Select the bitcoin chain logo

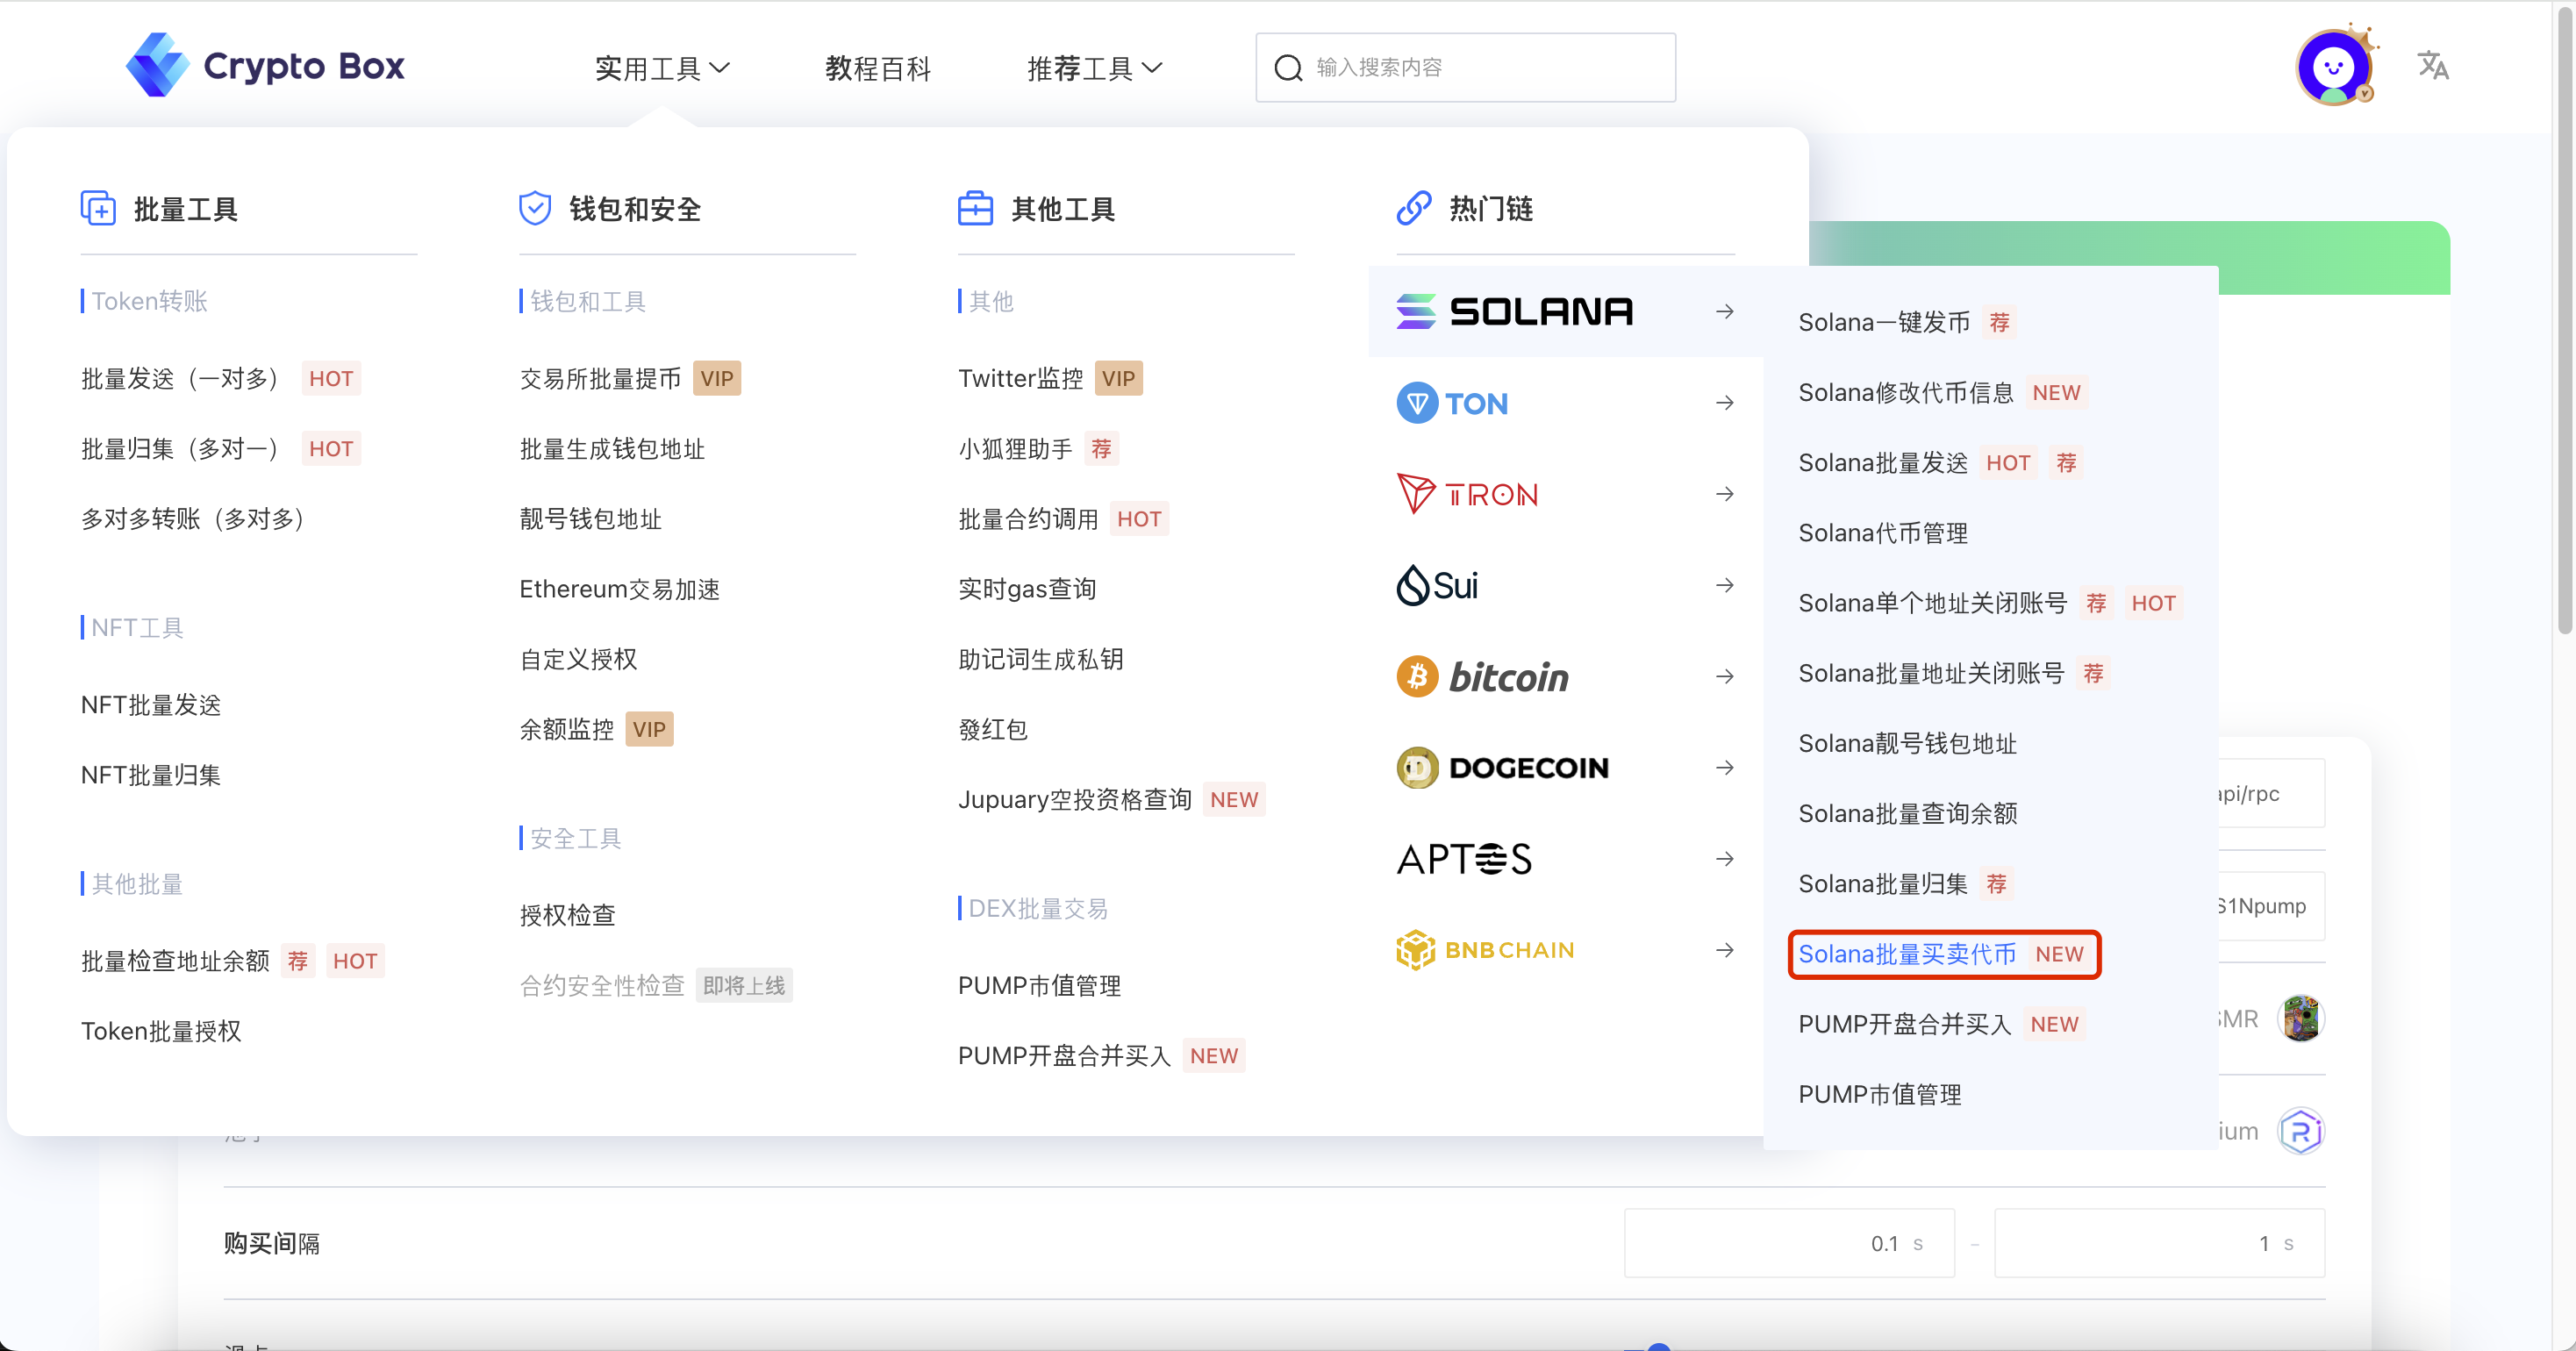click(1482, 677)
